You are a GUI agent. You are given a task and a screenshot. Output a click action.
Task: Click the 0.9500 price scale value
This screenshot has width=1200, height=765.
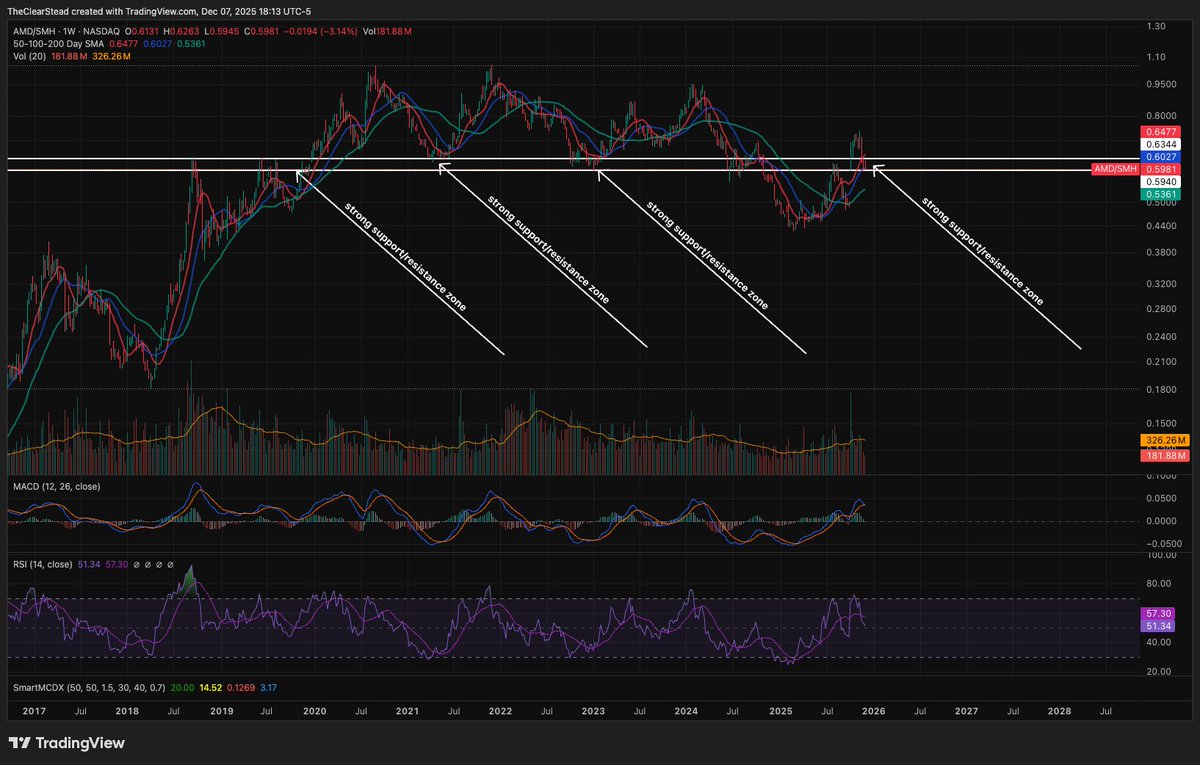1161,84
